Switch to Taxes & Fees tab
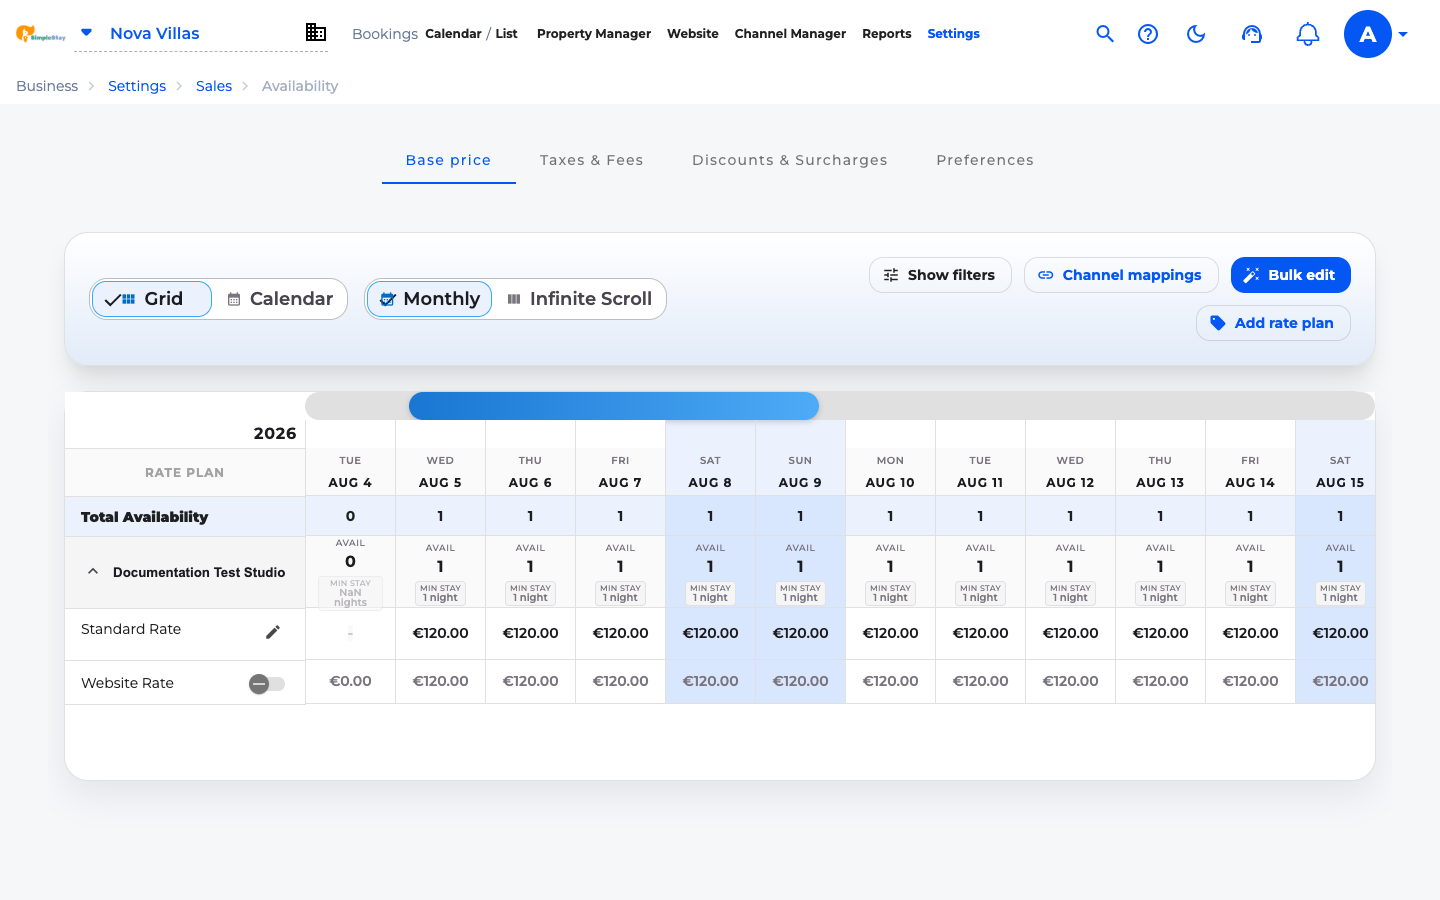This screenshot has height=900, width=1440. coord(591,160)
